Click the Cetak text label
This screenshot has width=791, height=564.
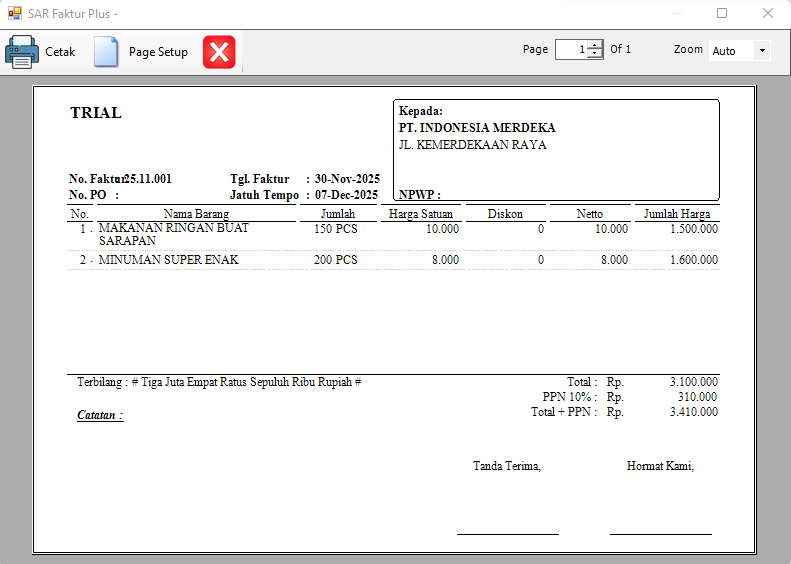click(60, 52)
